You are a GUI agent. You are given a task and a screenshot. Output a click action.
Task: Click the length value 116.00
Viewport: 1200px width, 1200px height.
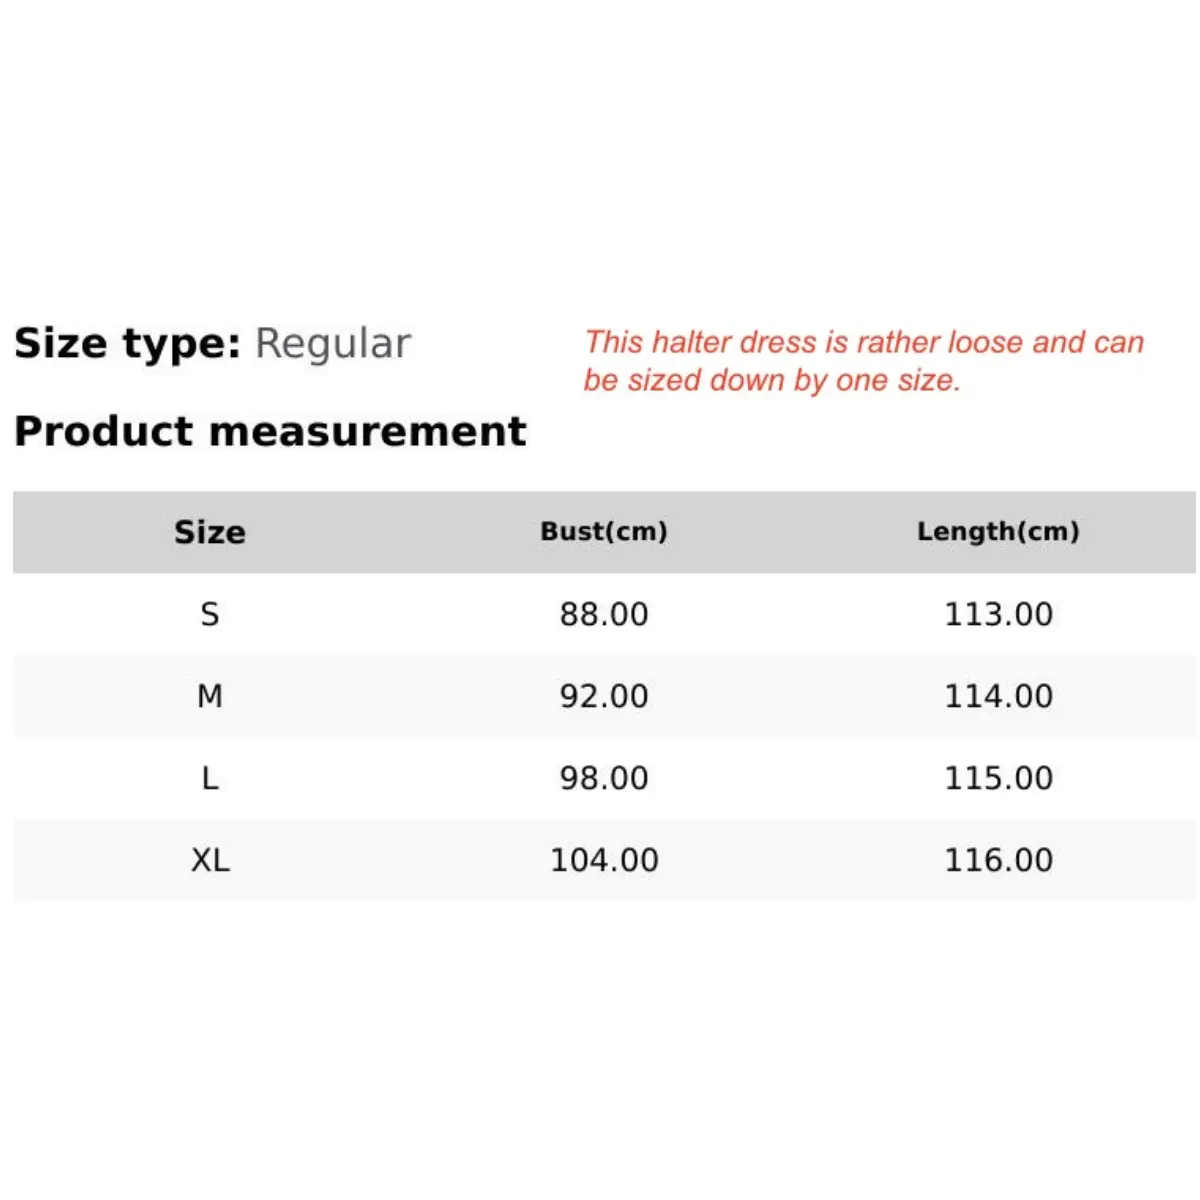[x=998, y=860]
